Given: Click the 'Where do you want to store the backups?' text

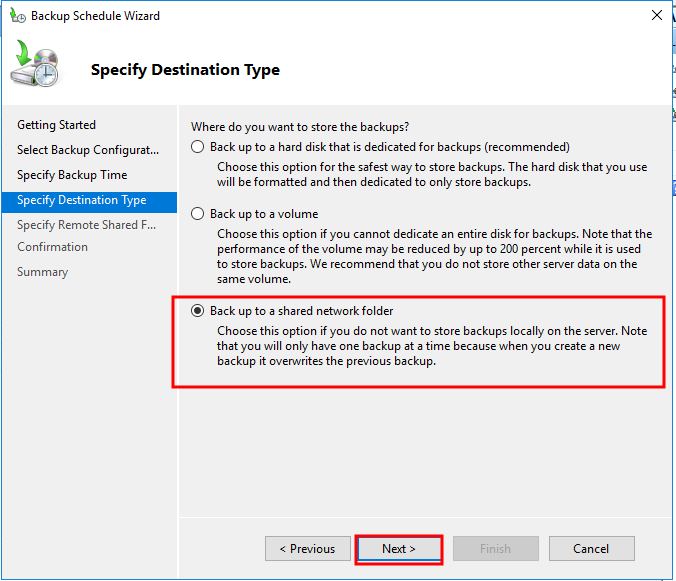Looking at the screenshot, I should click(x=300, y=127).
